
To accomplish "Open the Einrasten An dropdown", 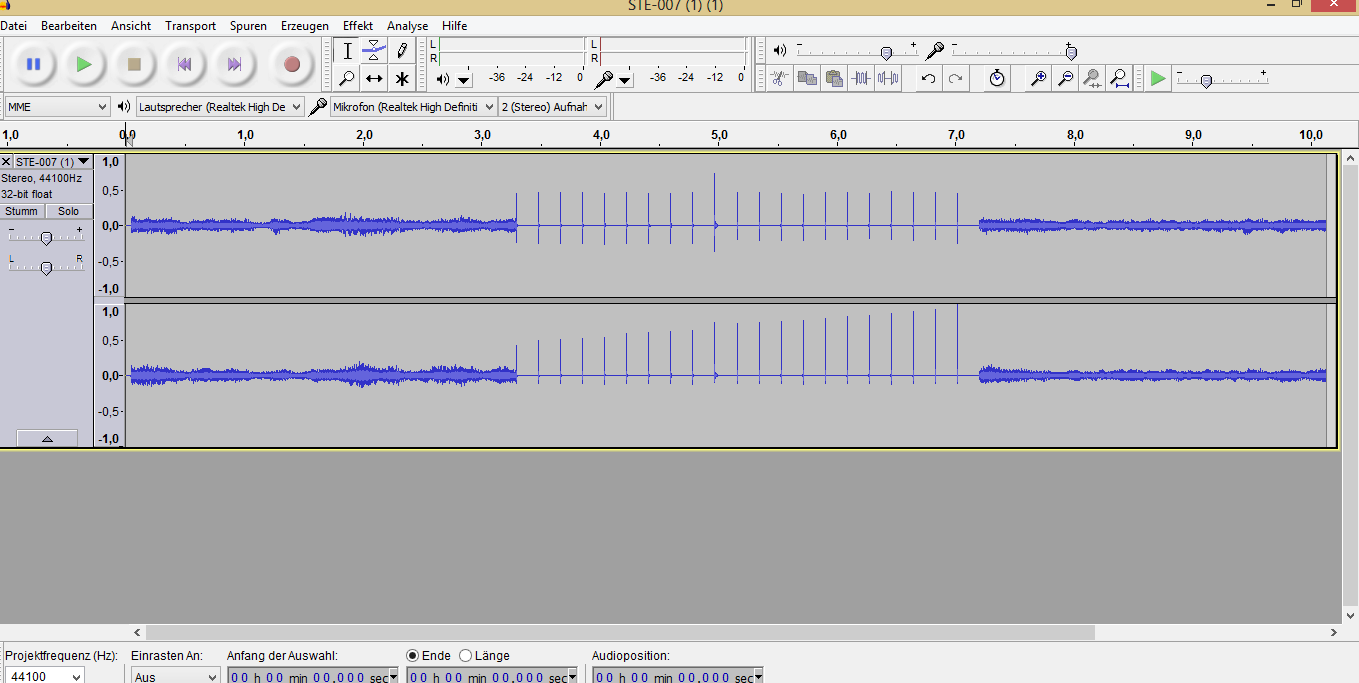I will pyautogui.click(x=175, y=676).
